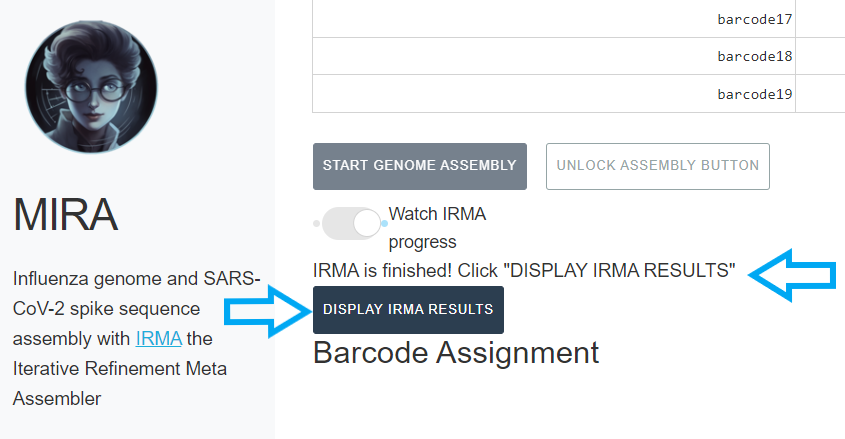The height and width of the screenshot is (439, 845).
Task: Click the empty cell right of barcode19
Action: point(820,94)
